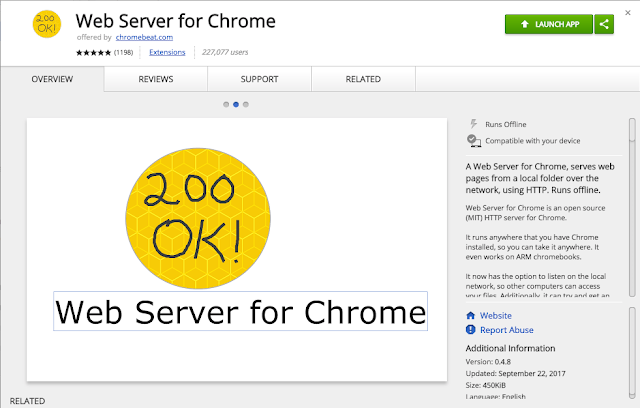This screenshot has height=408, width=640.
Task: Click the Runs Offline lightning icon
Action: click(473, 124)
